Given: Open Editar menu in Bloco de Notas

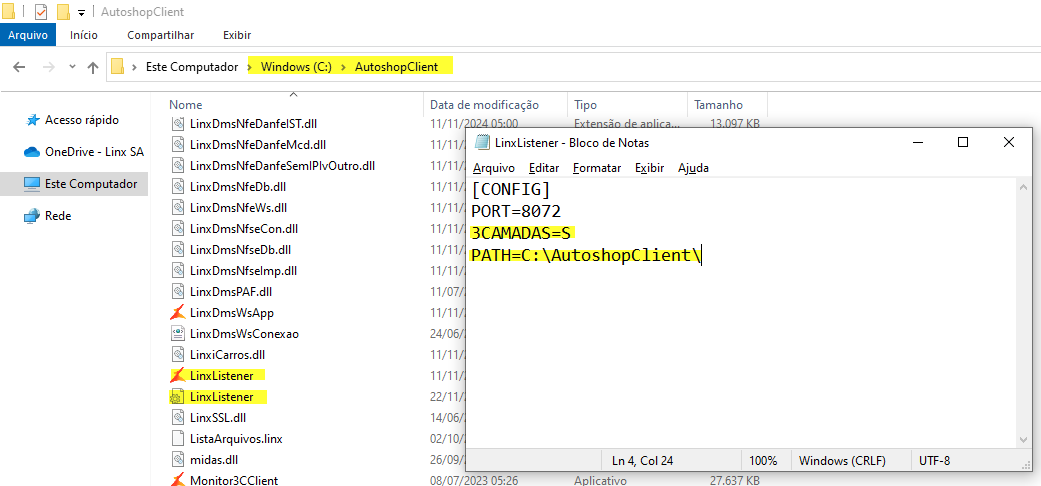Looking at the screenshot, I should [x=544, y=169].
